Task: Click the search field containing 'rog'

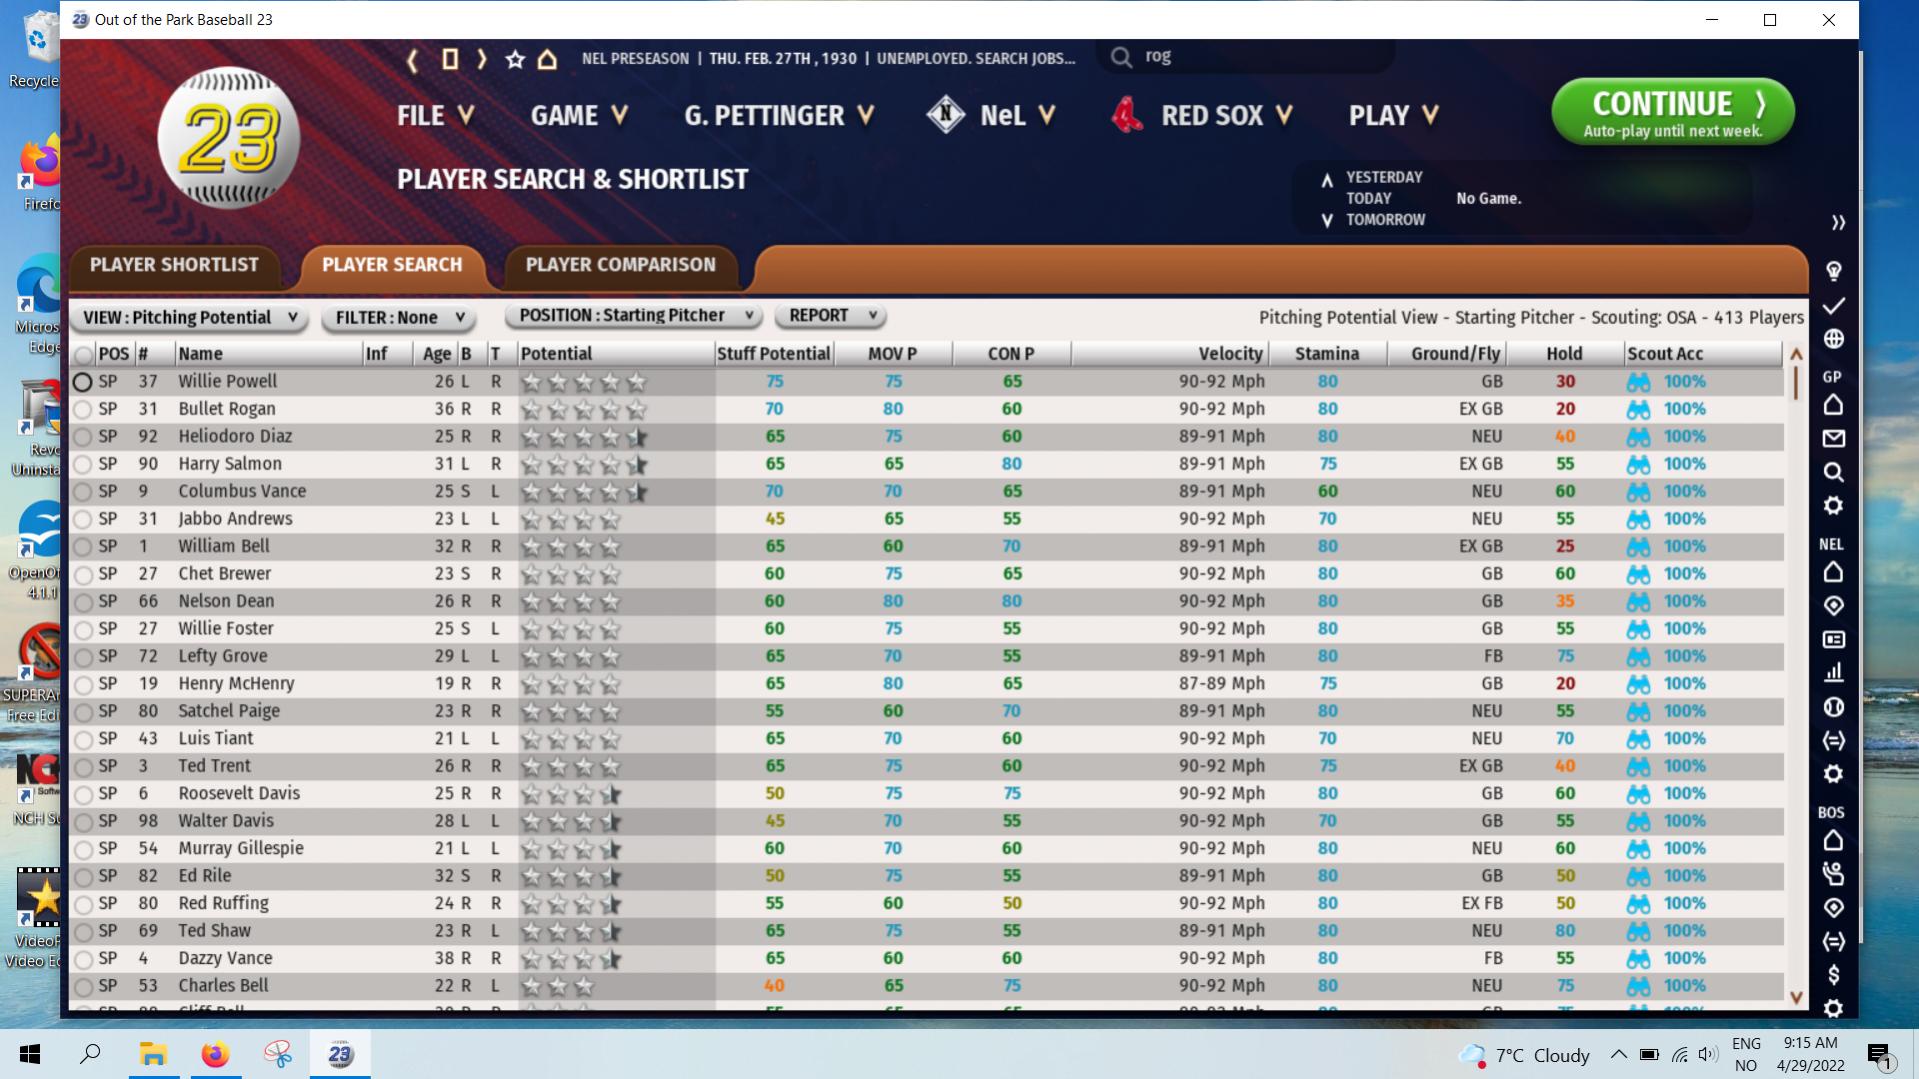Action: [1245, 57]
